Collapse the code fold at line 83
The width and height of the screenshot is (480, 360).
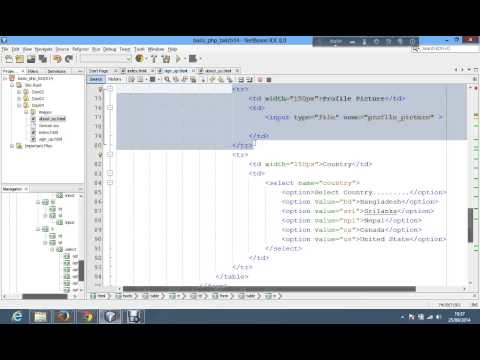[x=110, y=173]
